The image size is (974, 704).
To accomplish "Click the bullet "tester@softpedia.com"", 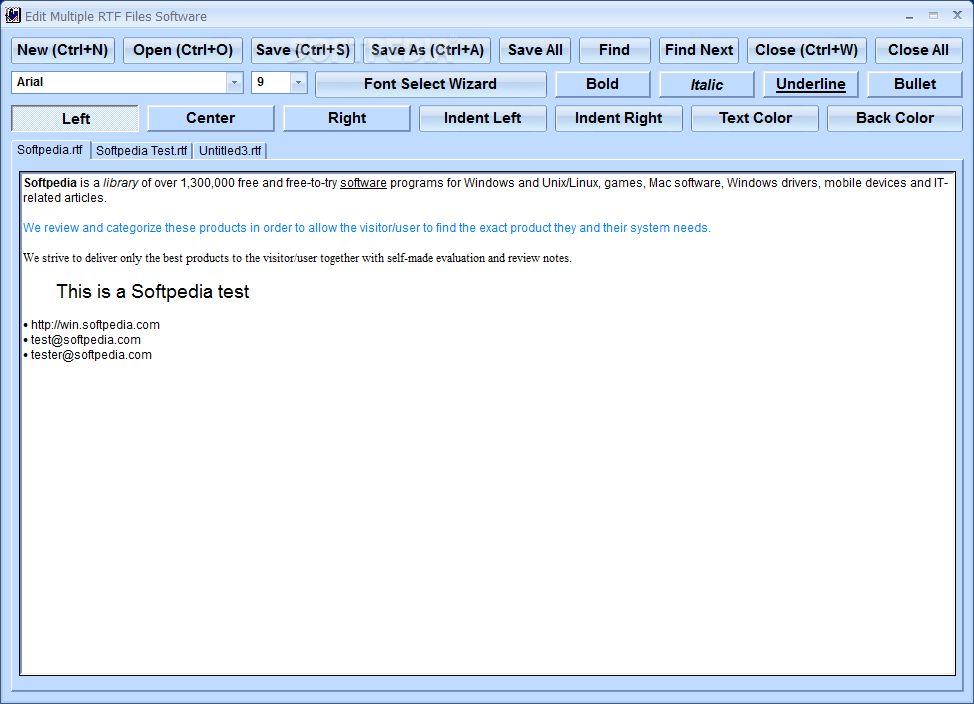I will click(x=91, y=355).
